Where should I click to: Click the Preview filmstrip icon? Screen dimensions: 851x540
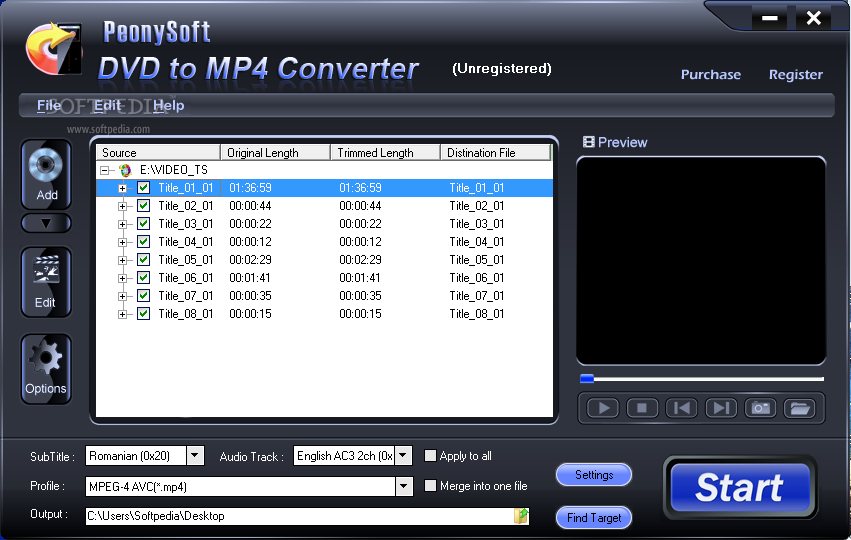click(x=589, y=142)
